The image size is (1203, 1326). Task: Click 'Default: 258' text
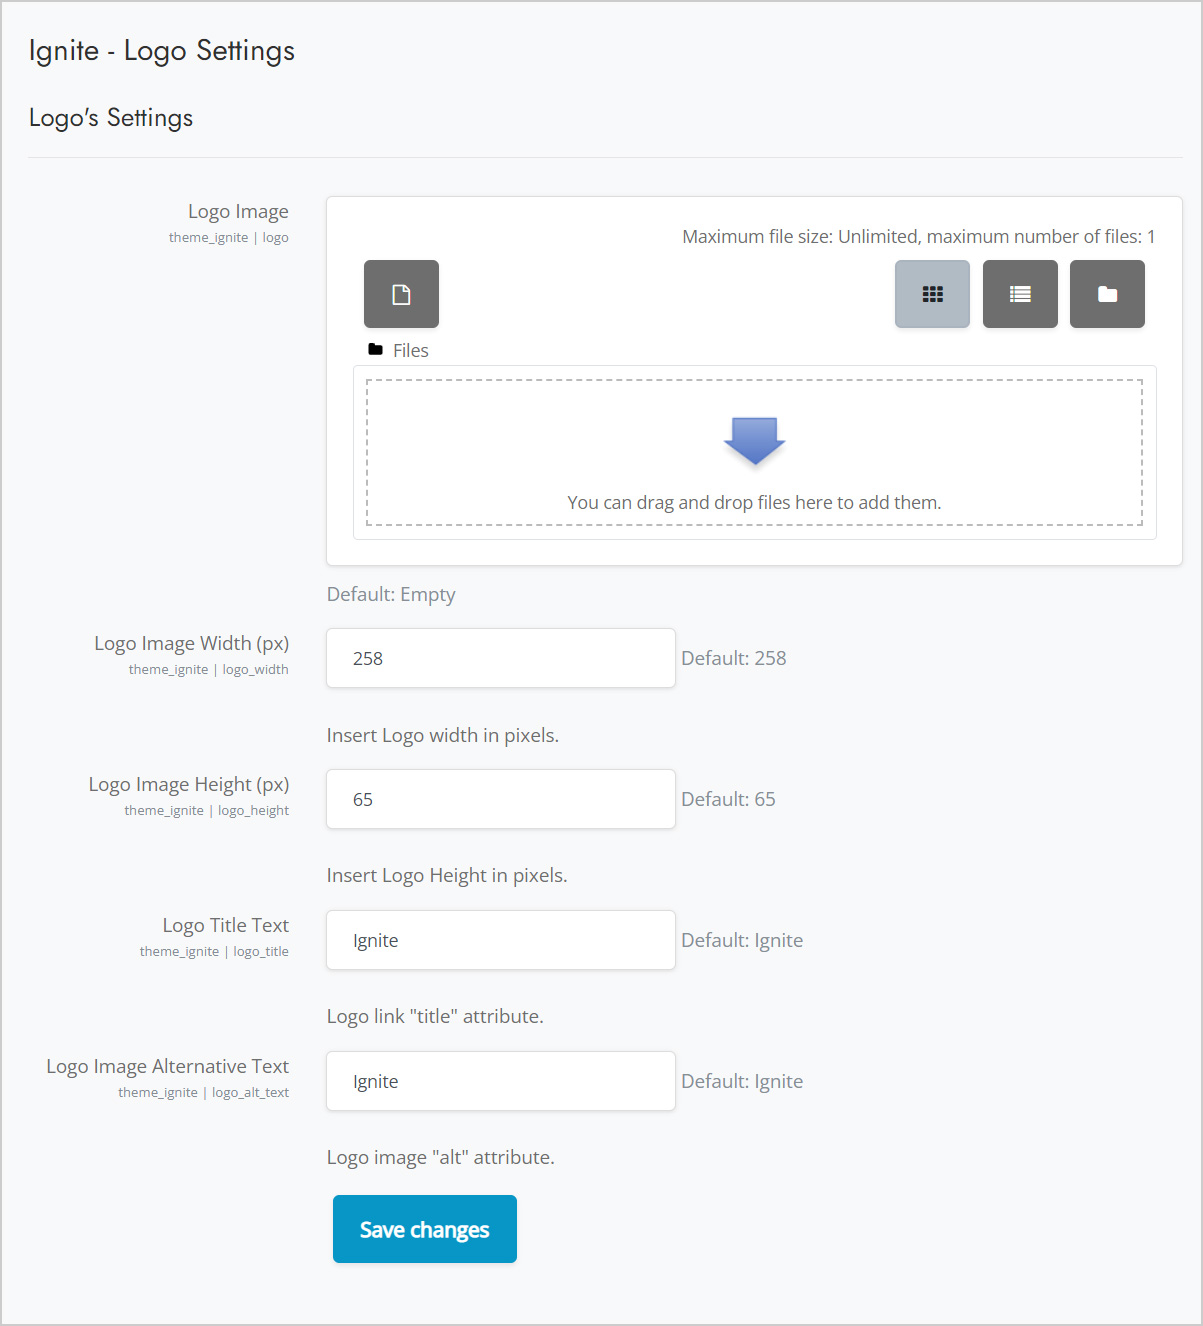coord(734,658)
